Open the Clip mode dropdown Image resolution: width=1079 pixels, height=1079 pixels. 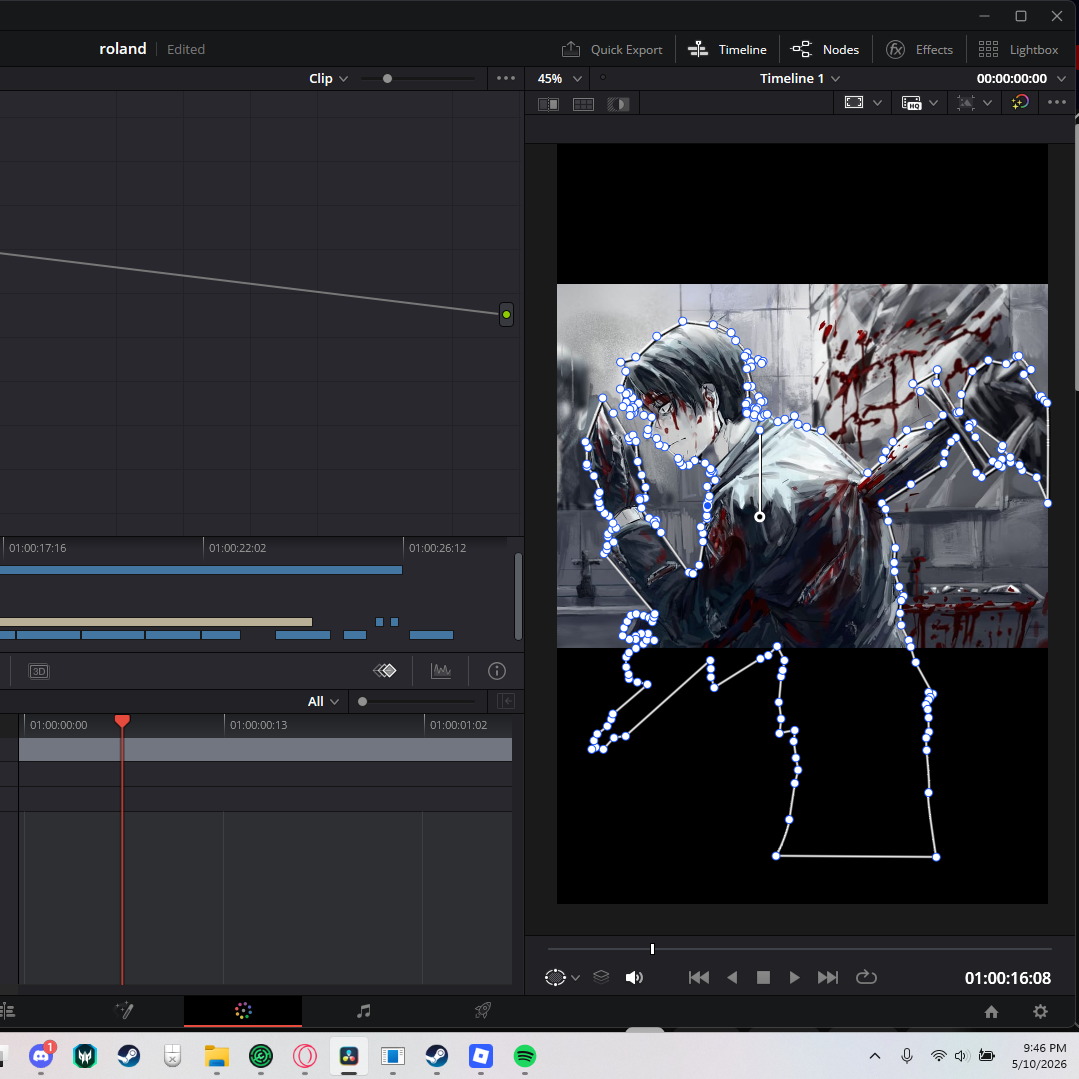point(328,78)
